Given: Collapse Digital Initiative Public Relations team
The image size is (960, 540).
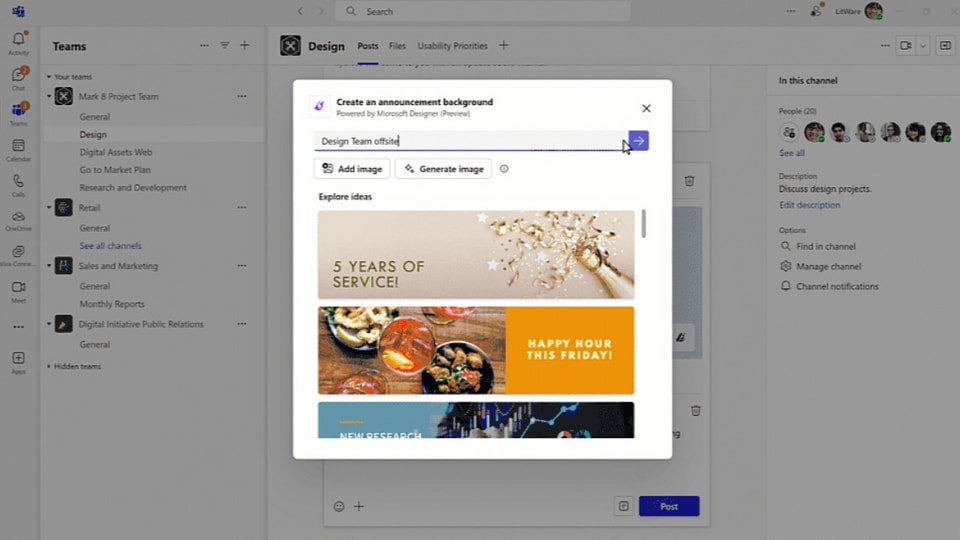Looking at the screenshot, I should click(x=49, y=324).
